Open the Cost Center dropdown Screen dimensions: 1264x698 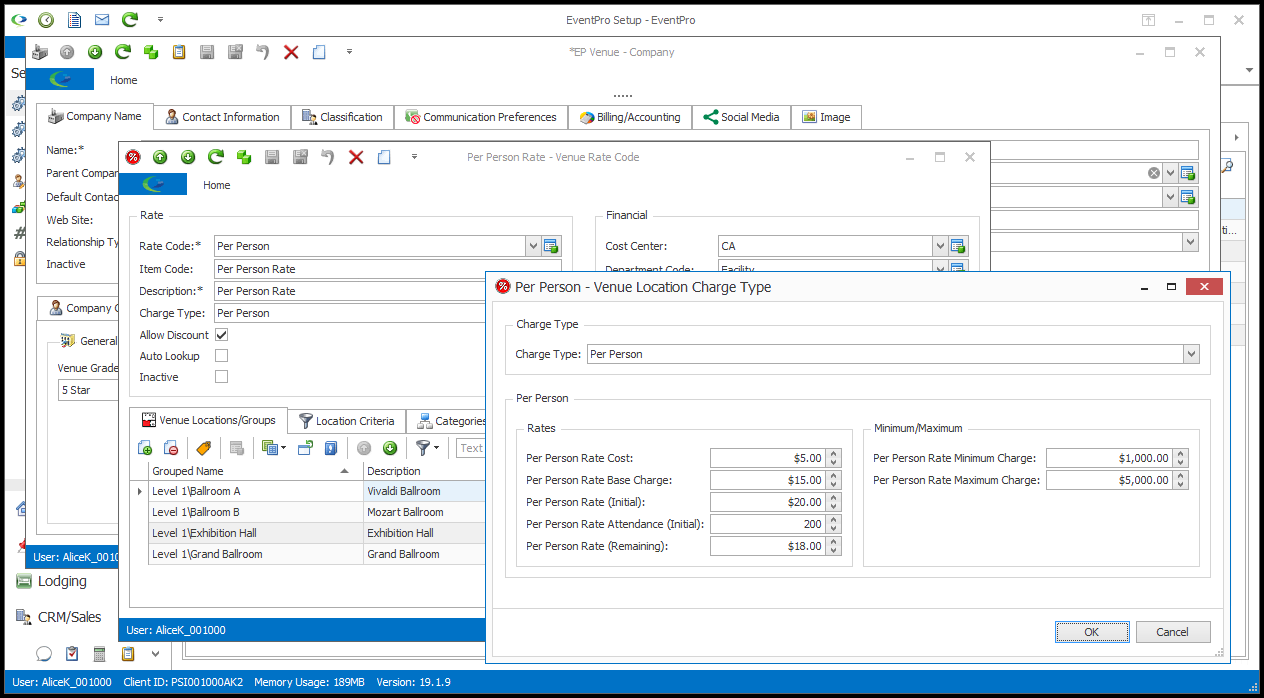point(940,246)
